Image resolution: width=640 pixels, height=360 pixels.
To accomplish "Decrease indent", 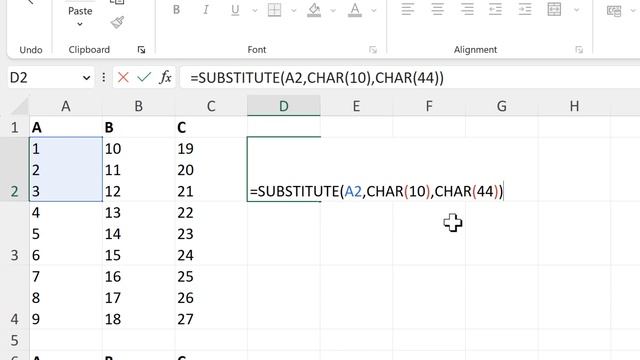I will [x=495, y=9].
